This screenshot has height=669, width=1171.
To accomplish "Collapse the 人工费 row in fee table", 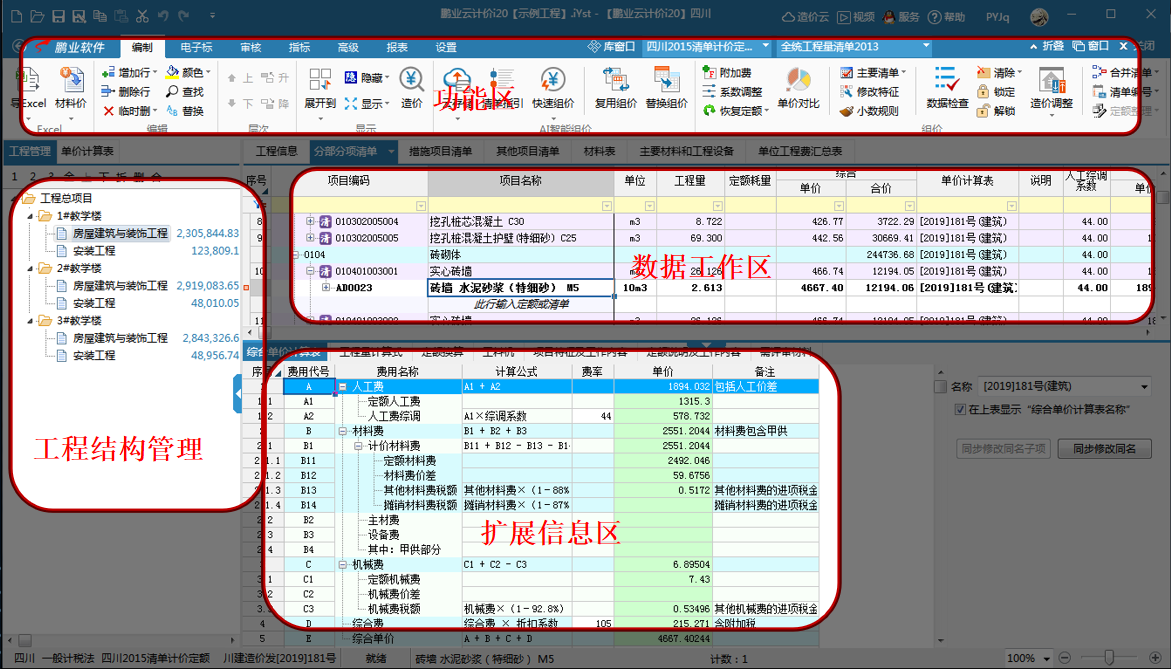I will 343,387.
